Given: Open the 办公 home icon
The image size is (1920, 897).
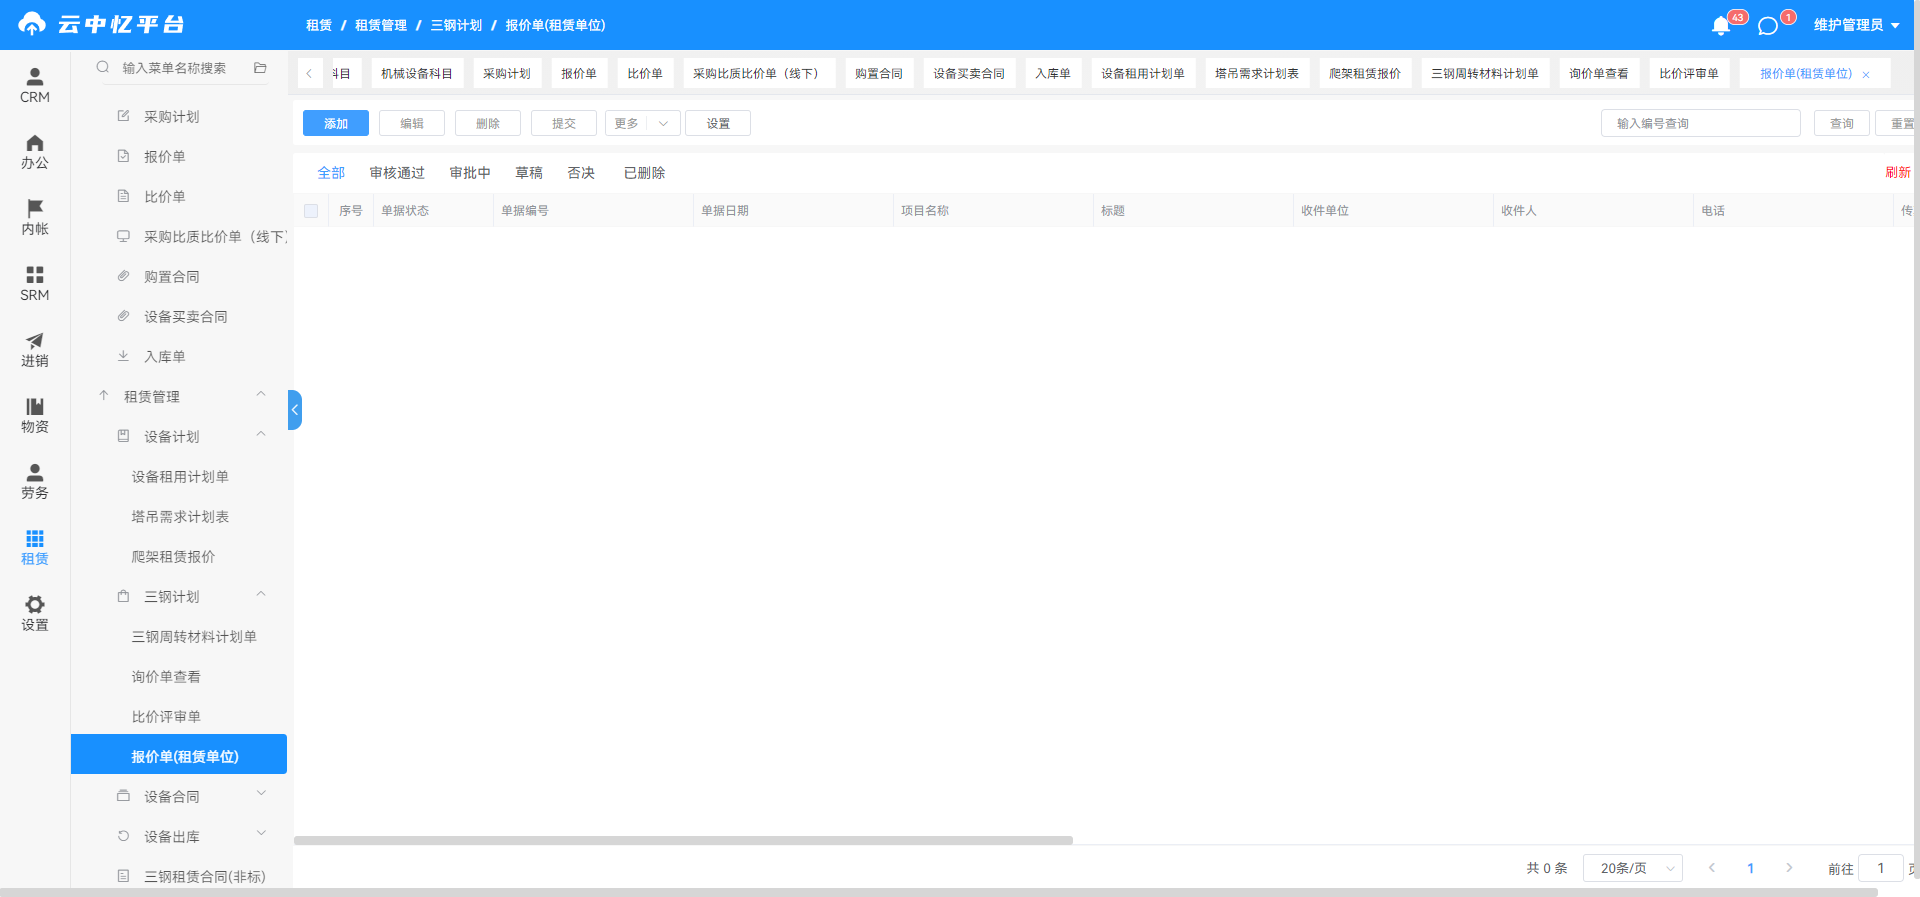Looking at the screenshot, I should click(x=34, y=143).
